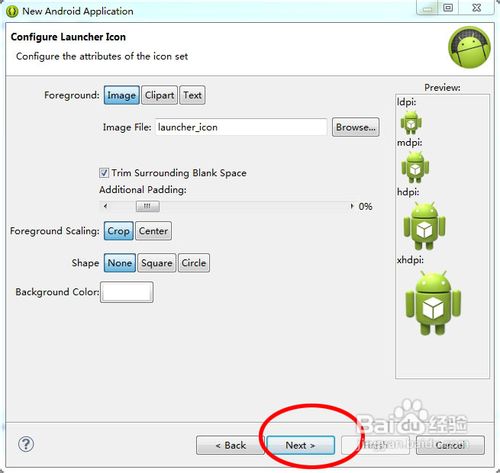Image resolution: width=500 pixels, height=473 pixels.
Task: Select the ldpi preview icon
Action: tap(411, 122)
